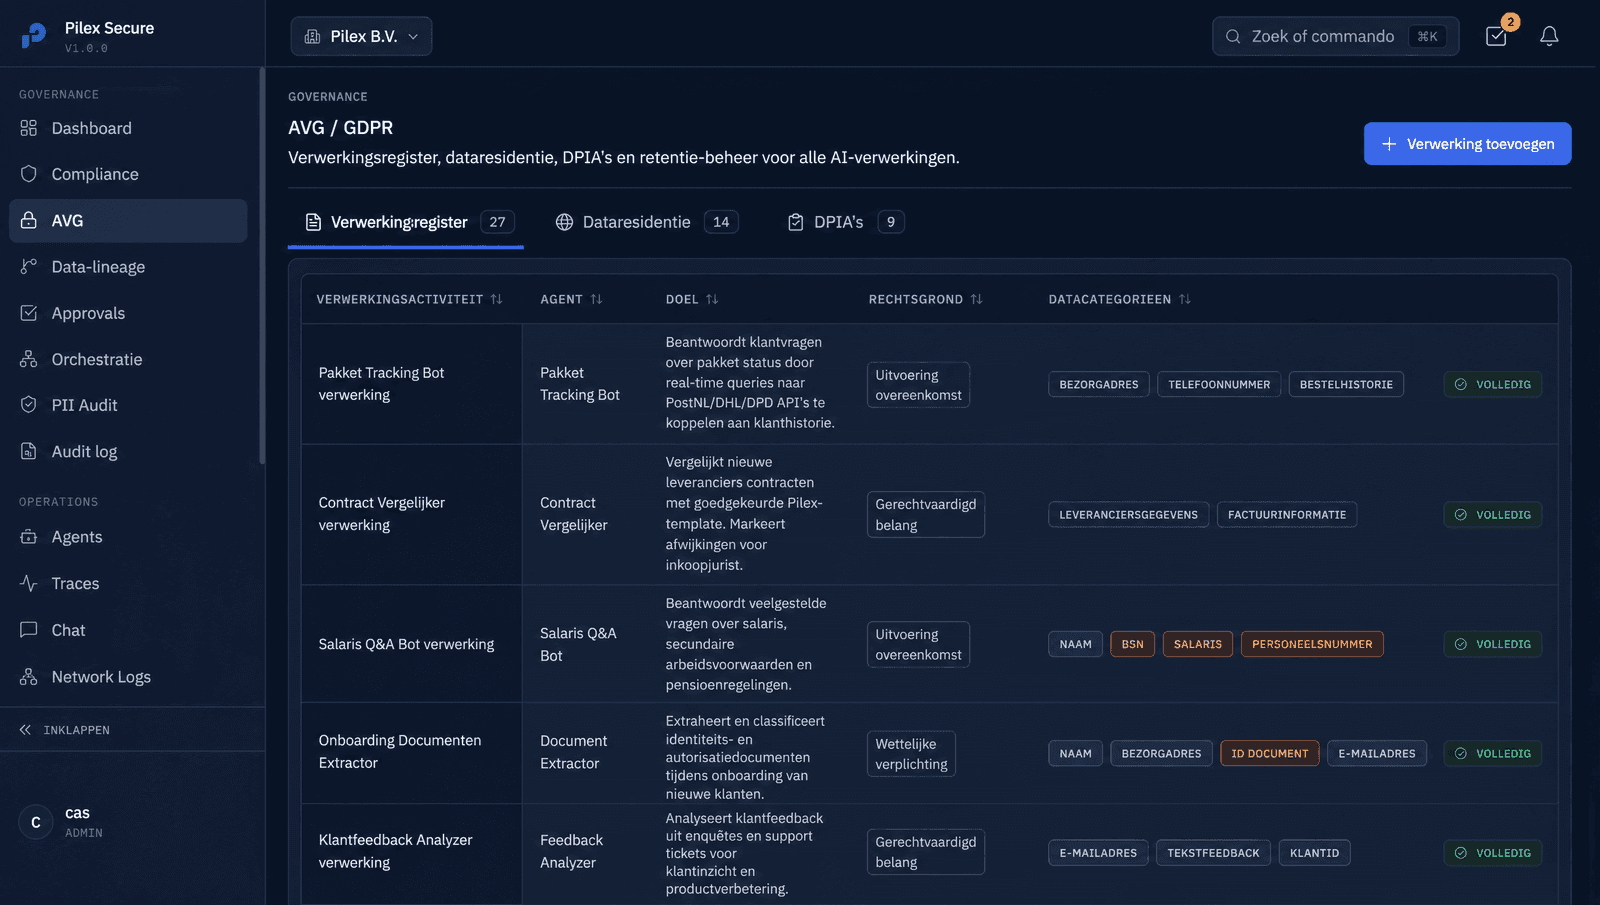Click the Document Extractor agent cell
The height and width of the screenshot is (905, 1600).
(x=573, y=752)
